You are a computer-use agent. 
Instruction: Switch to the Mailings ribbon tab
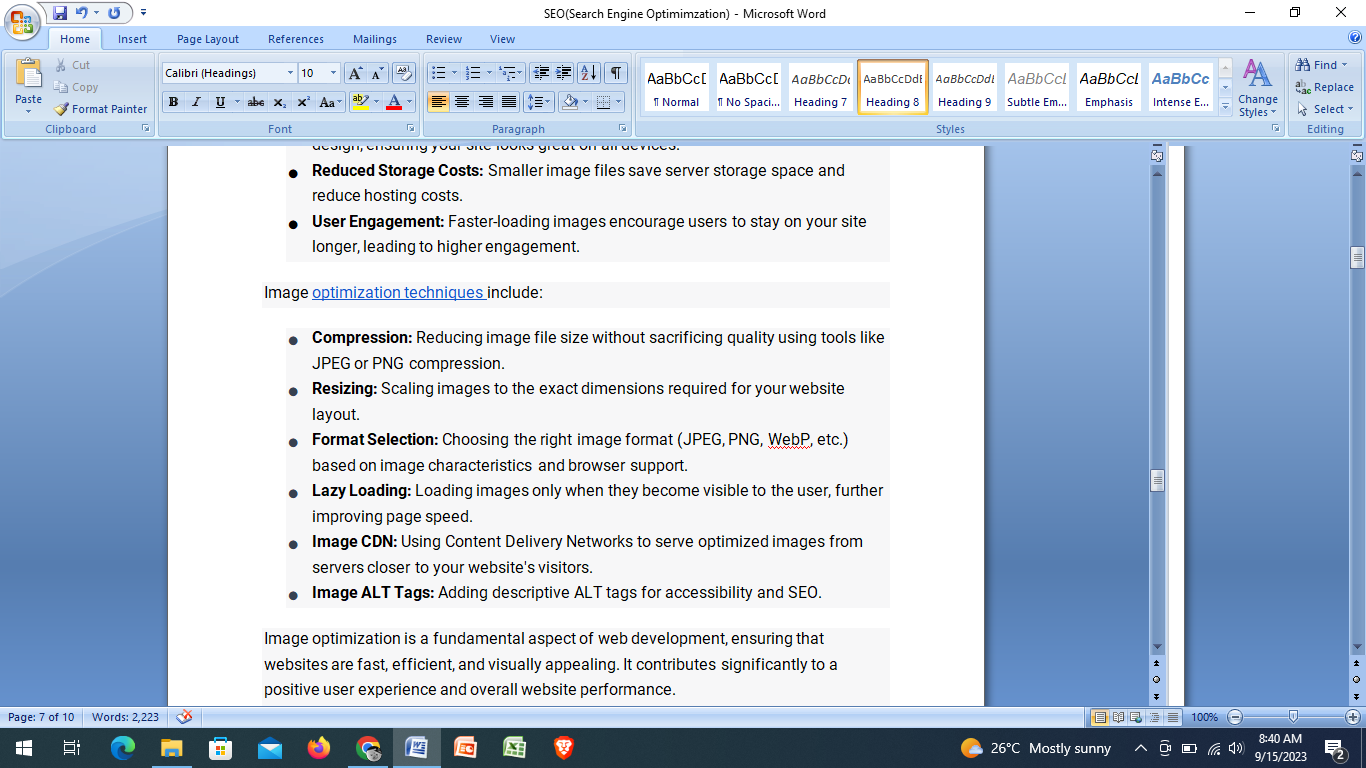[x=374, y=38]
